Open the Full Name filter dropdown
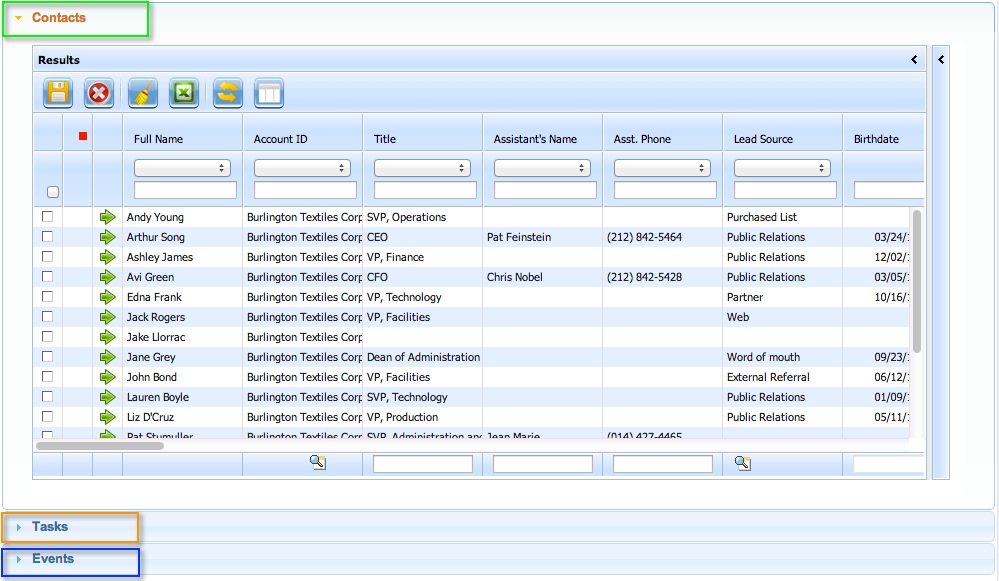999x581 pixels. point(182,168)
